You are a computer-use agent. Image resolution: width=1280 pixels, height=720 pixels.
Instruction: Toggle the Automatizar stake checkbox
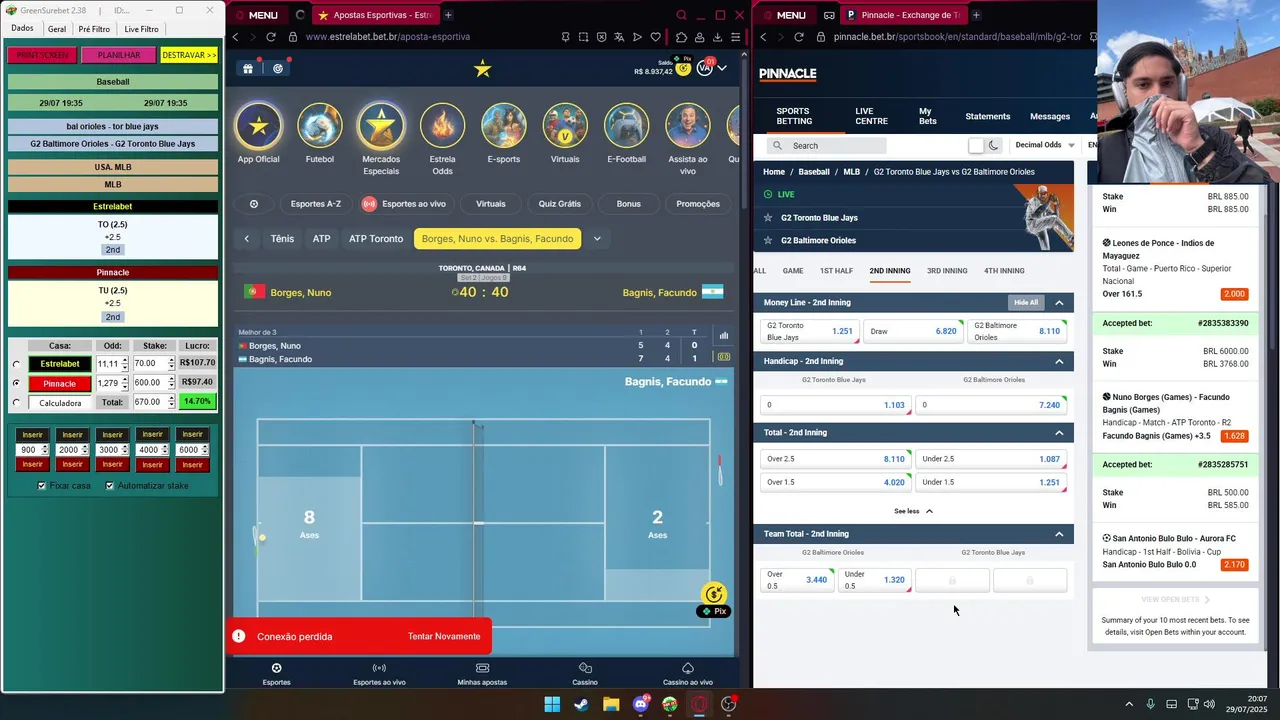click(x=110, y=486)
